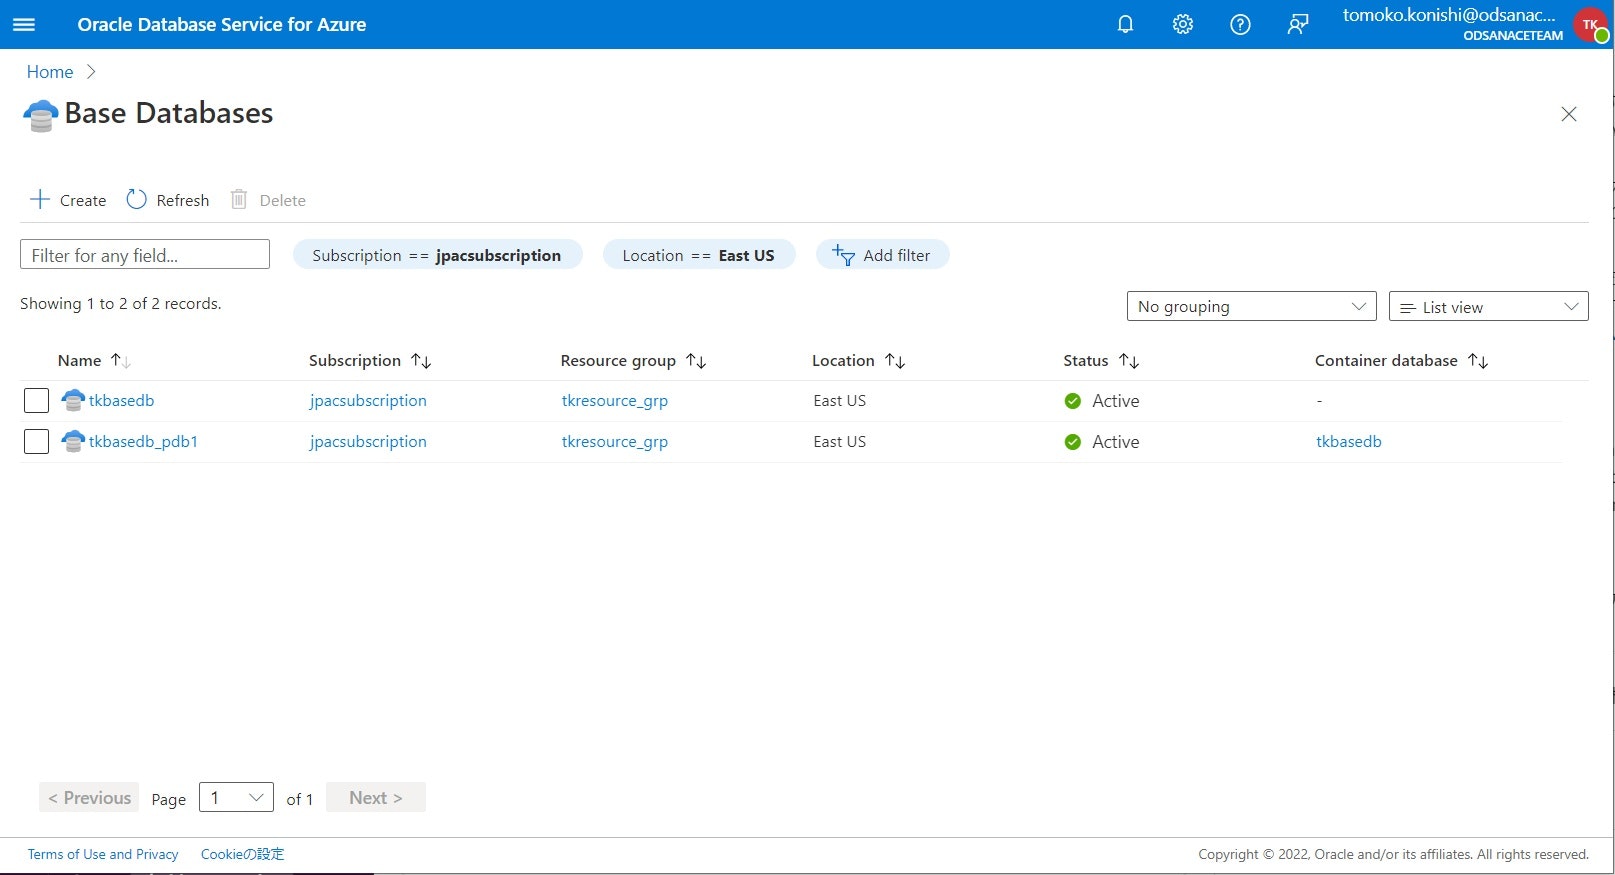Open the feedback icon in header
The height and width of the screenshot is (875, 1615).
tap(1298, 24)
